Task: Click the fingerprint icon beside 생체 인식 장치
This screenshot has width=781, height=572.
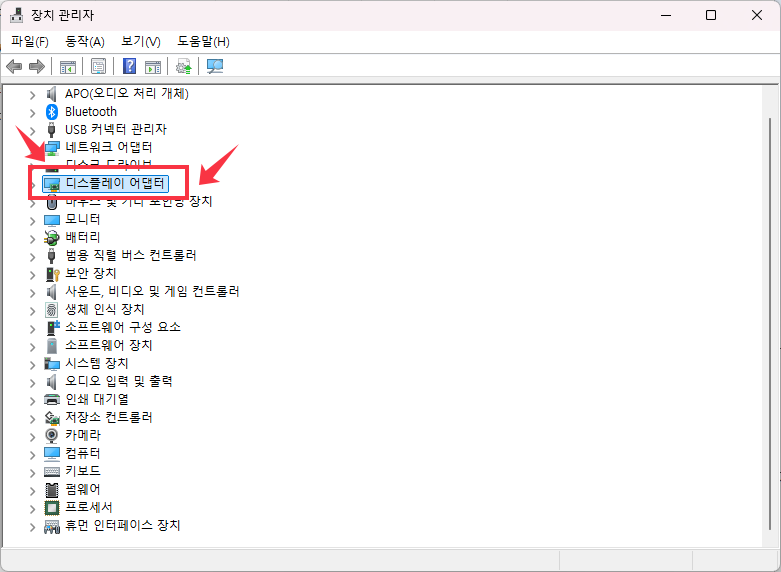Action: [51, 309]
